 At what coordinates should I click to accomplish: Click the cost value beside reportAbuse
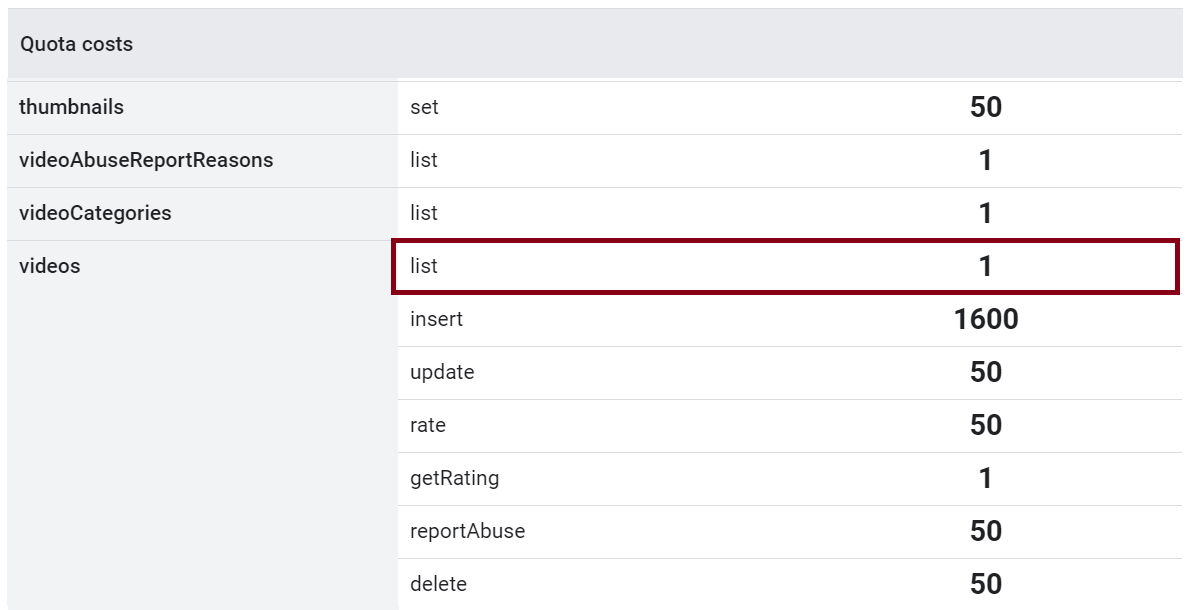pos(985,531)
